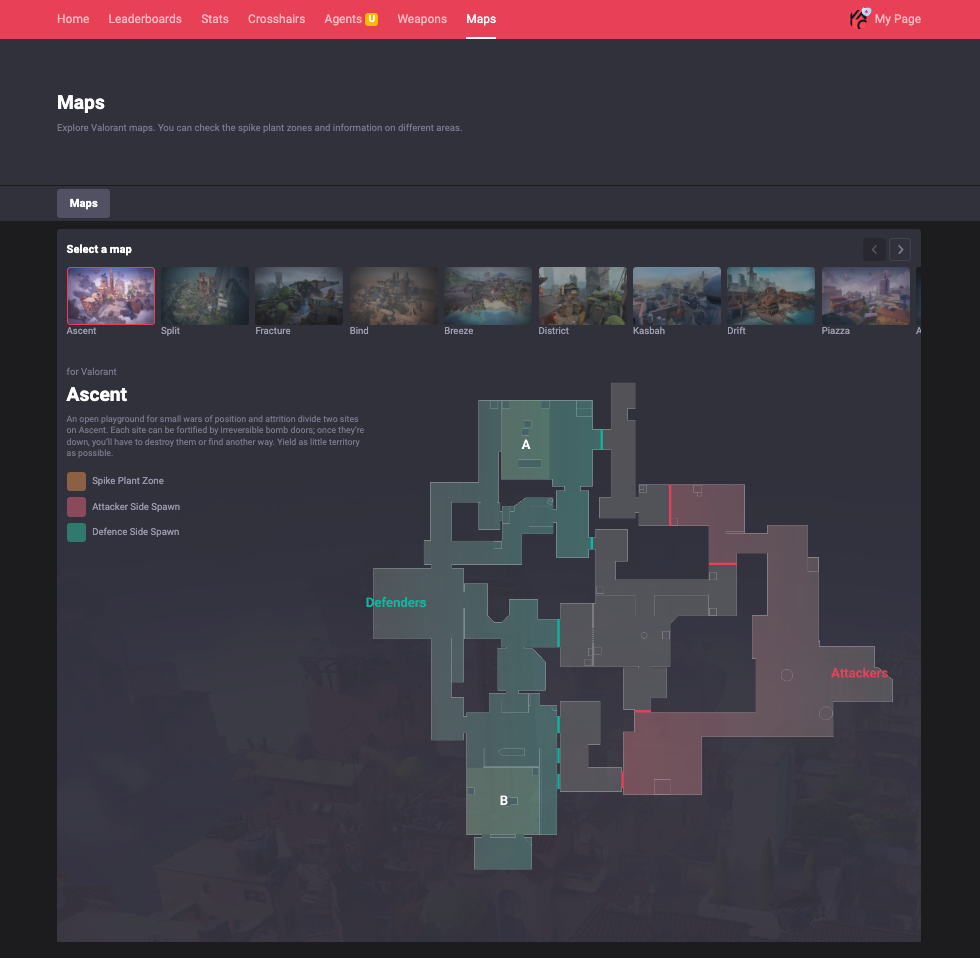Show previous maps with left chevron

(x=874, y=249)
